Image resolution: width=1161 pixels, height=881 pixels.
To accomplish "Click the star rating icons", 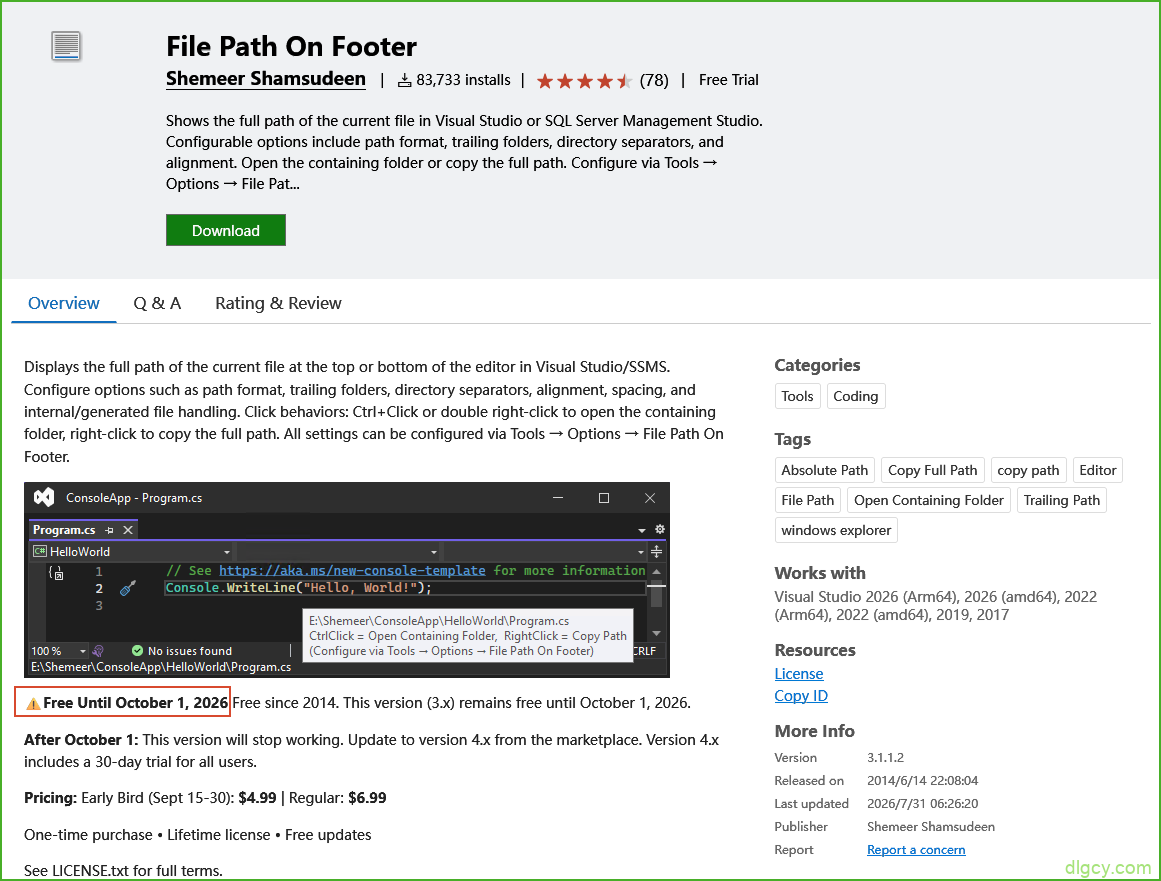I will (x=584, y=81).
